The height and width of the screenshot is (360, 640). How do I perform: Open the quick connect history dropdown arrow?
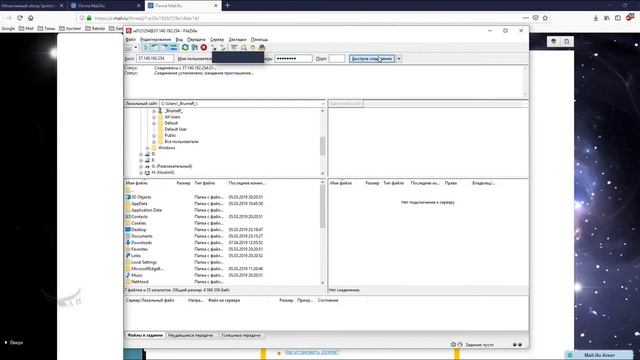click(399, 59)
